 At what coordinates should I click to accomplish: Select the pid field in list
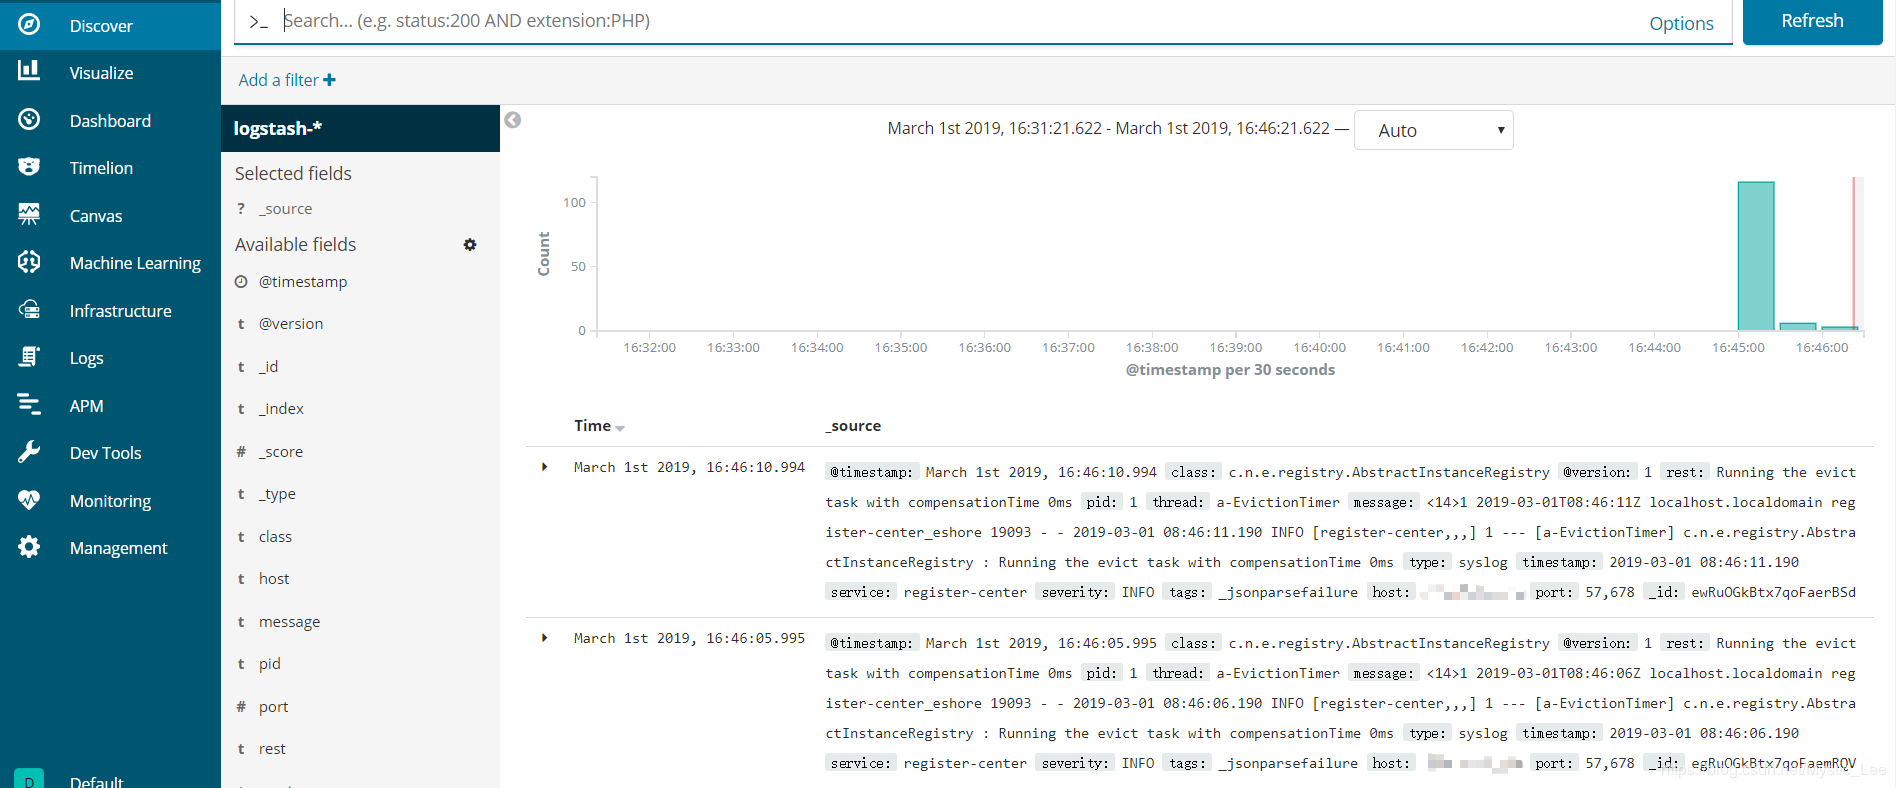tap(269, 664)
